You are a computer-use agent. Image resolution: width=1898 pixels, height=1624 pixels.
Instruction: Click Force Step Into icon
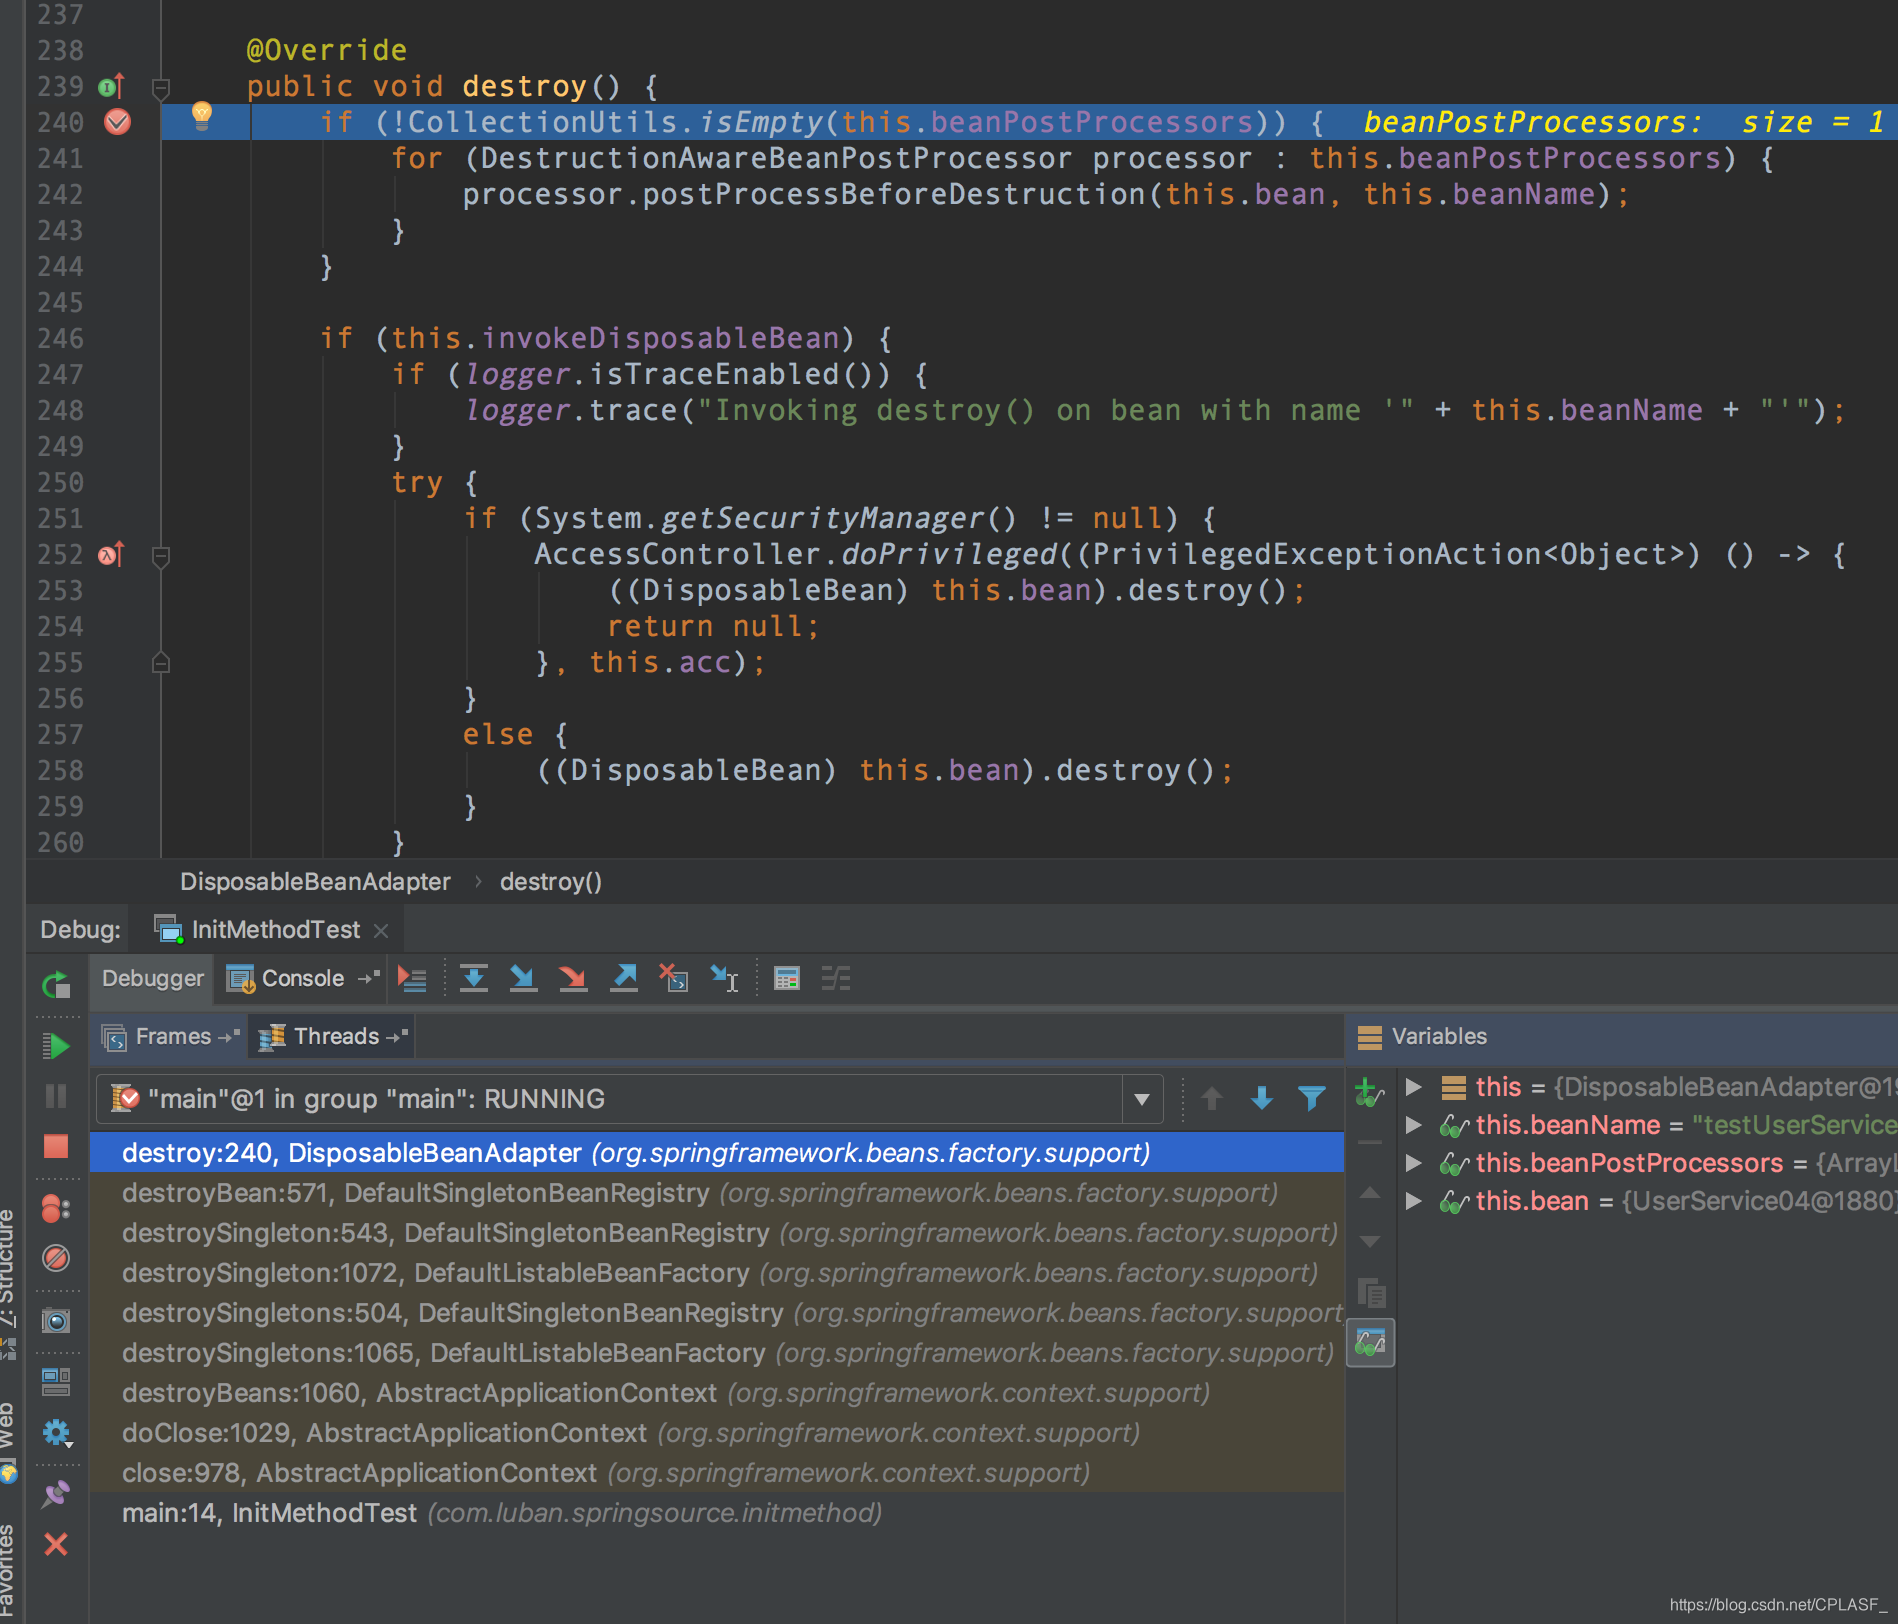click(x=573, y=978)
